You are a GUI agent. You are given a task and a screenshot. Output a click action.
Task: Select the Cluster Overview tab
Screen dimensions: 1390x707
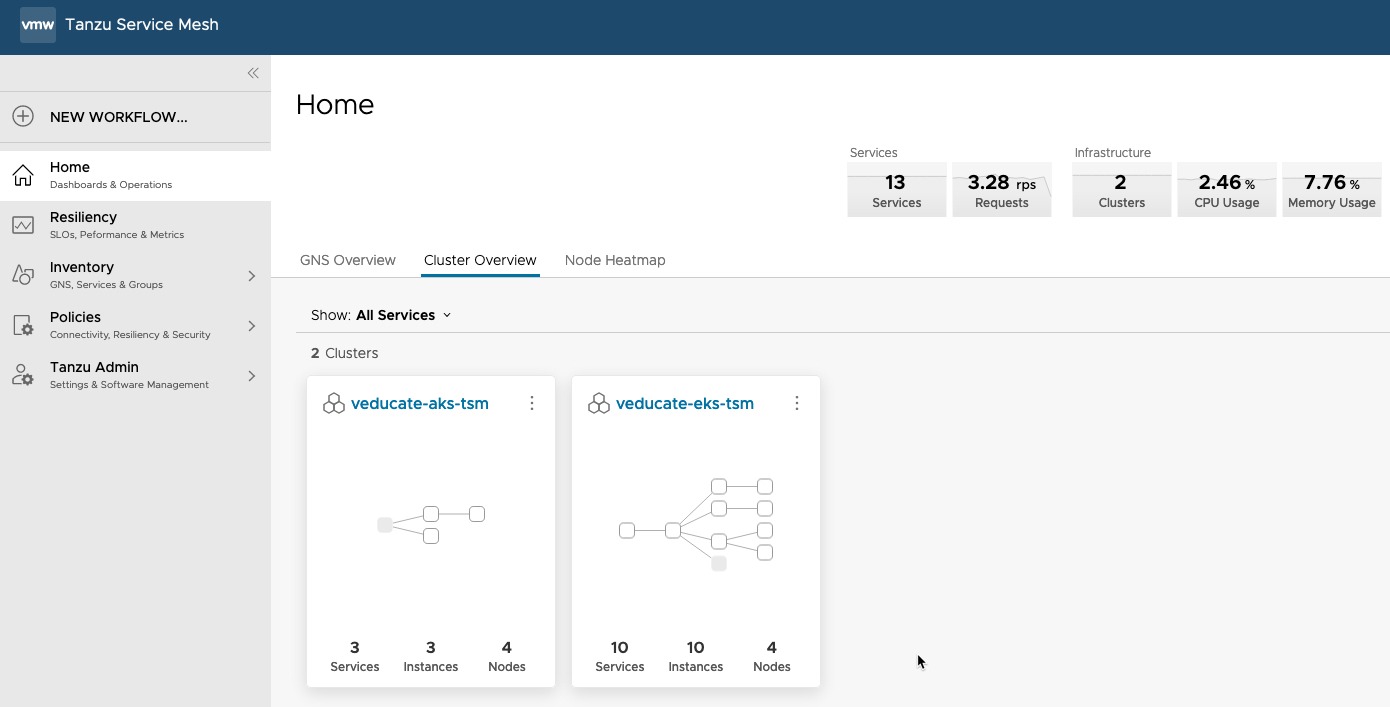click(x=480, y=260)
